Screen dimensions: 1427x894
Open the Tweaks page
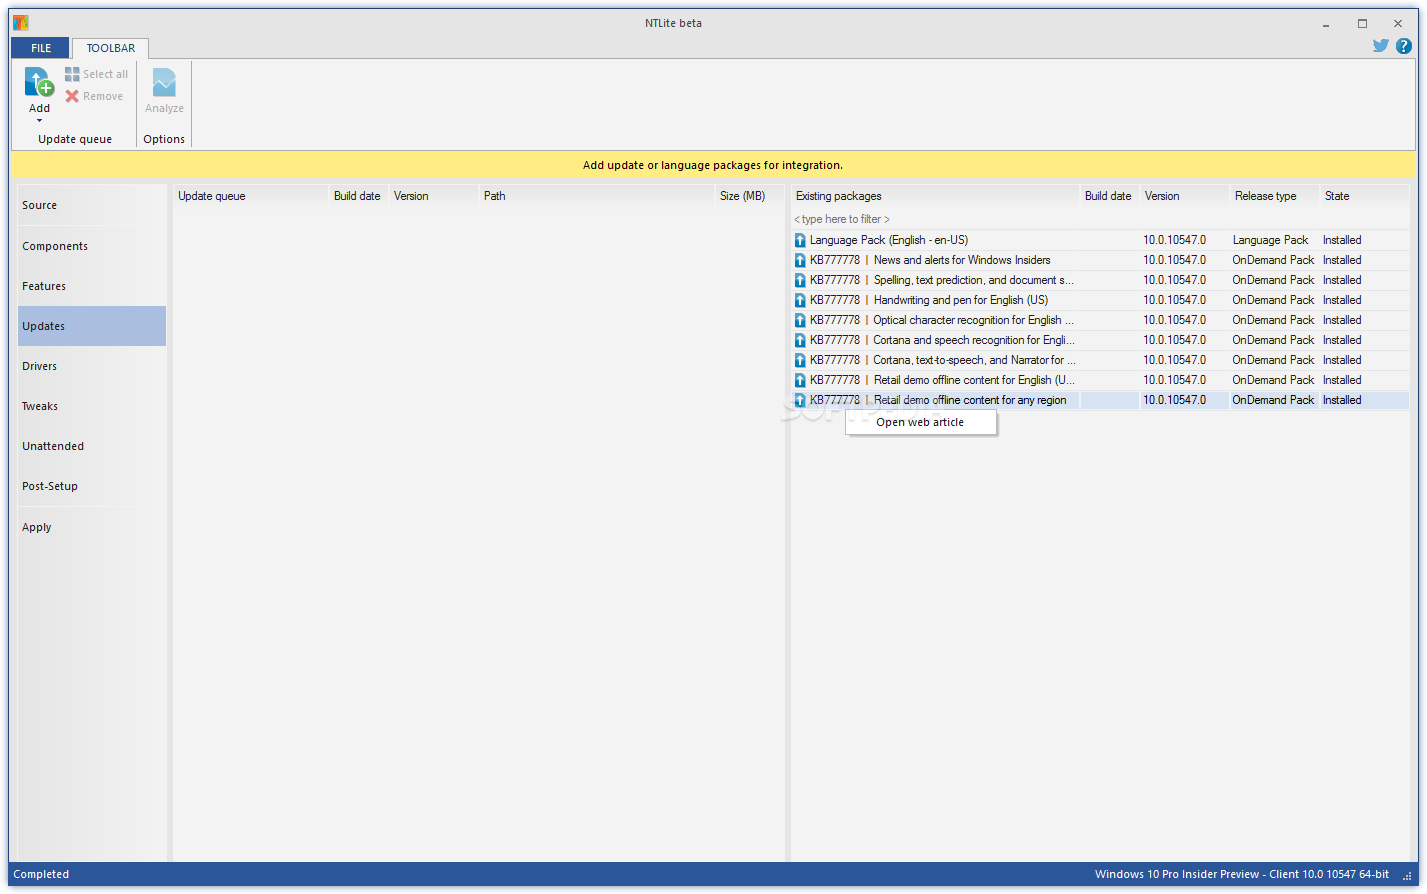(x=92, y=406)
